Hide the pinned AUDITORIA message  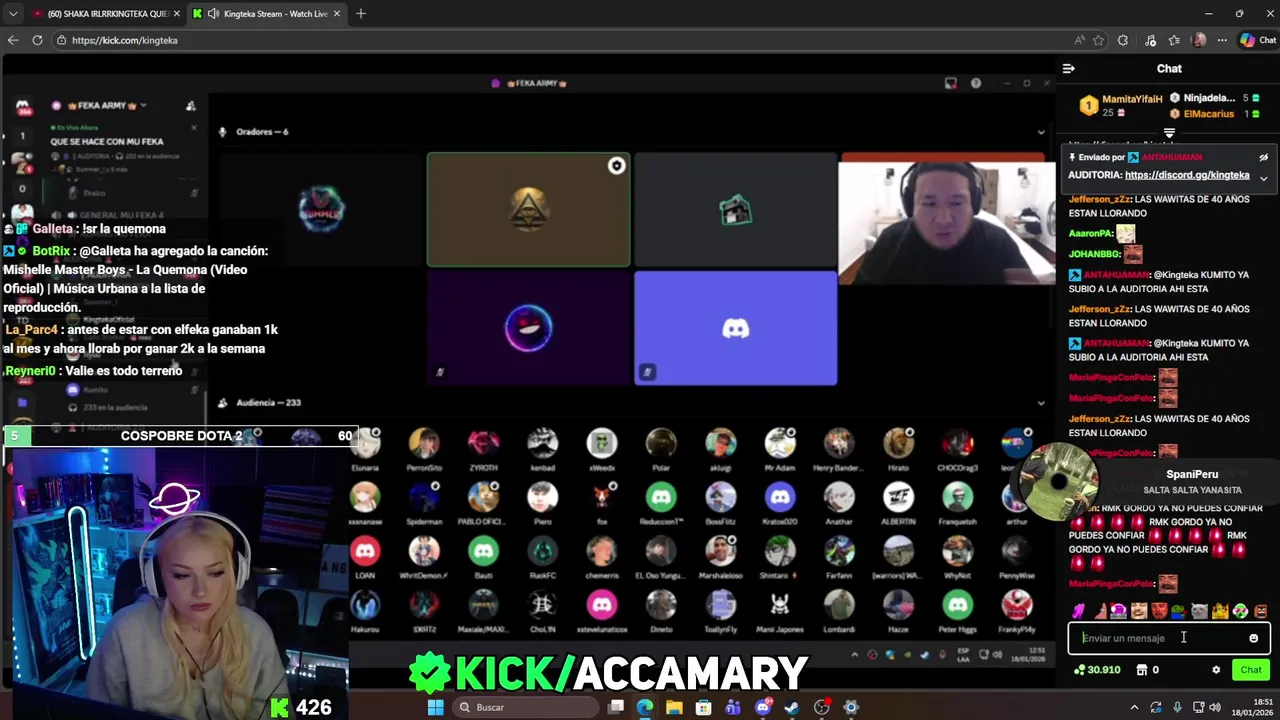[x=1263, y=157]
